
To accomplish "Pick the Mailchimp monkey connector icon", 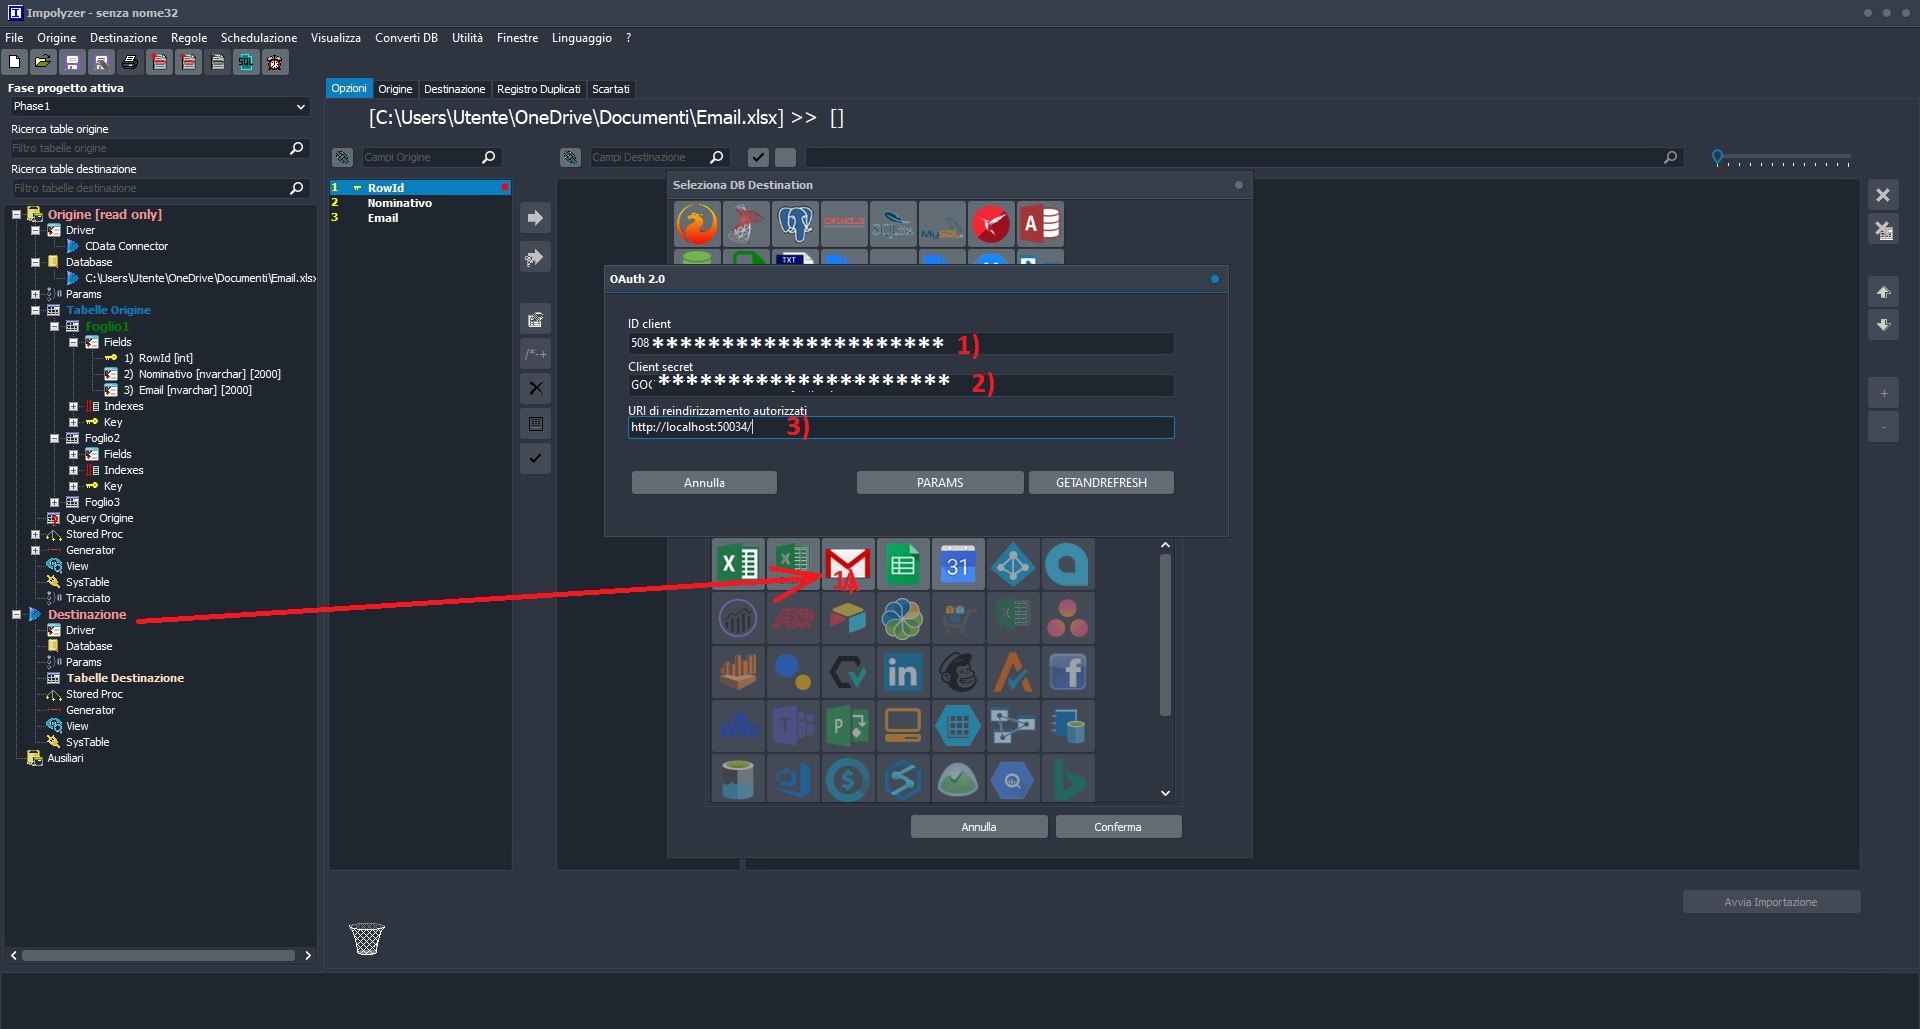I will pos(958,672).
